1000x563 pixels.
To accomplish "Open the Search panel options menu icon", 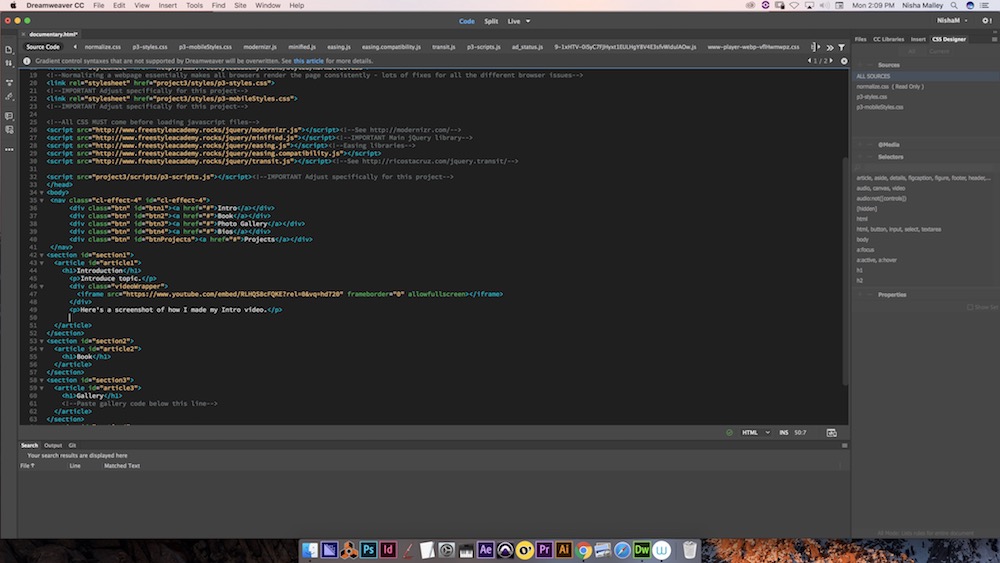I will (844, 445).
